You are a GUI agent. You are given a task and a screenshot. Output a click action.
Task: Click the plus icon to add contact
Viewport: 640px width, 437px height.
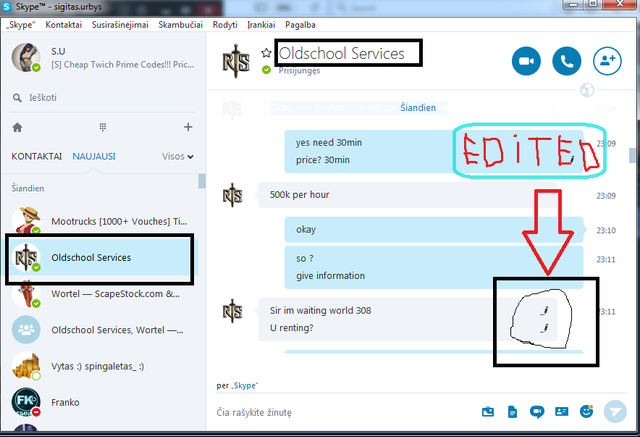tap(188, 127)
